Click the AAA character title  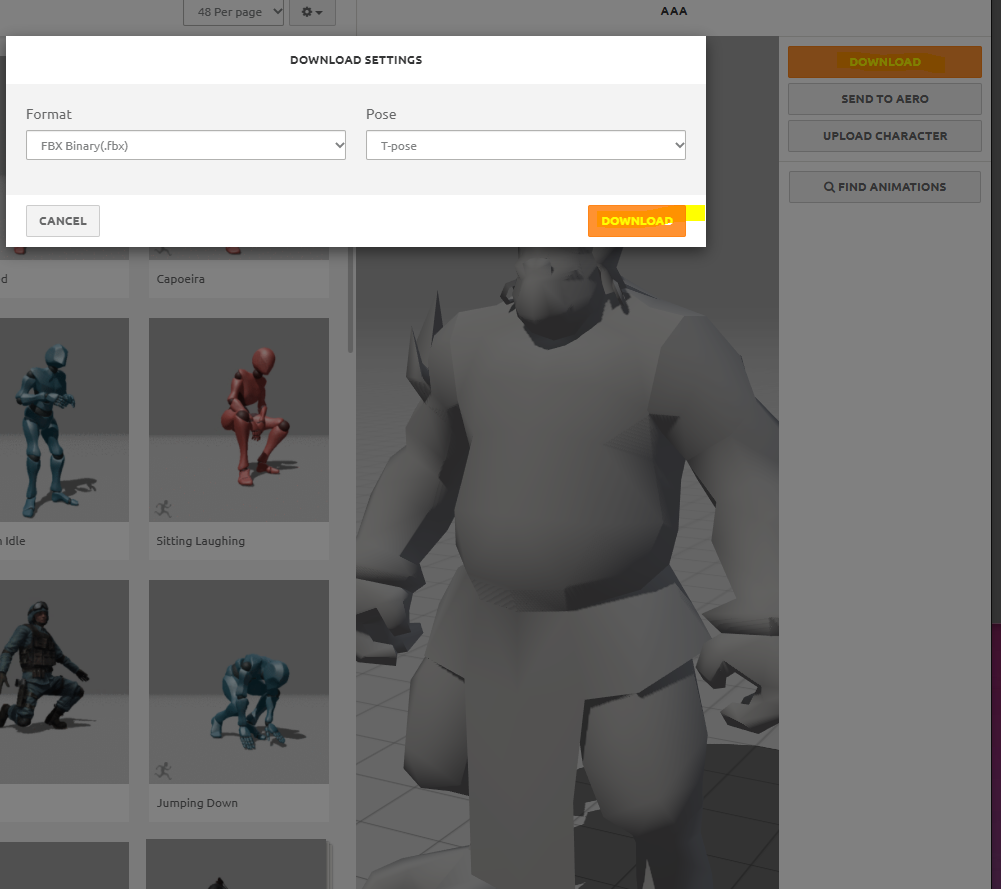(674, 11)
